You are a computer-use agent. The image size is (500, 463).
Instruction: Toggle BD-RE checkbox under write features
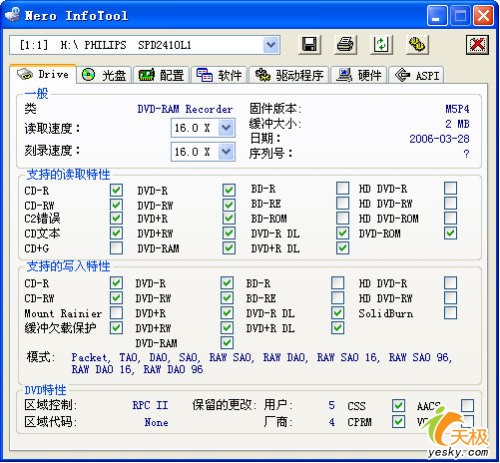pyautogui.click(x=338, y=298)
